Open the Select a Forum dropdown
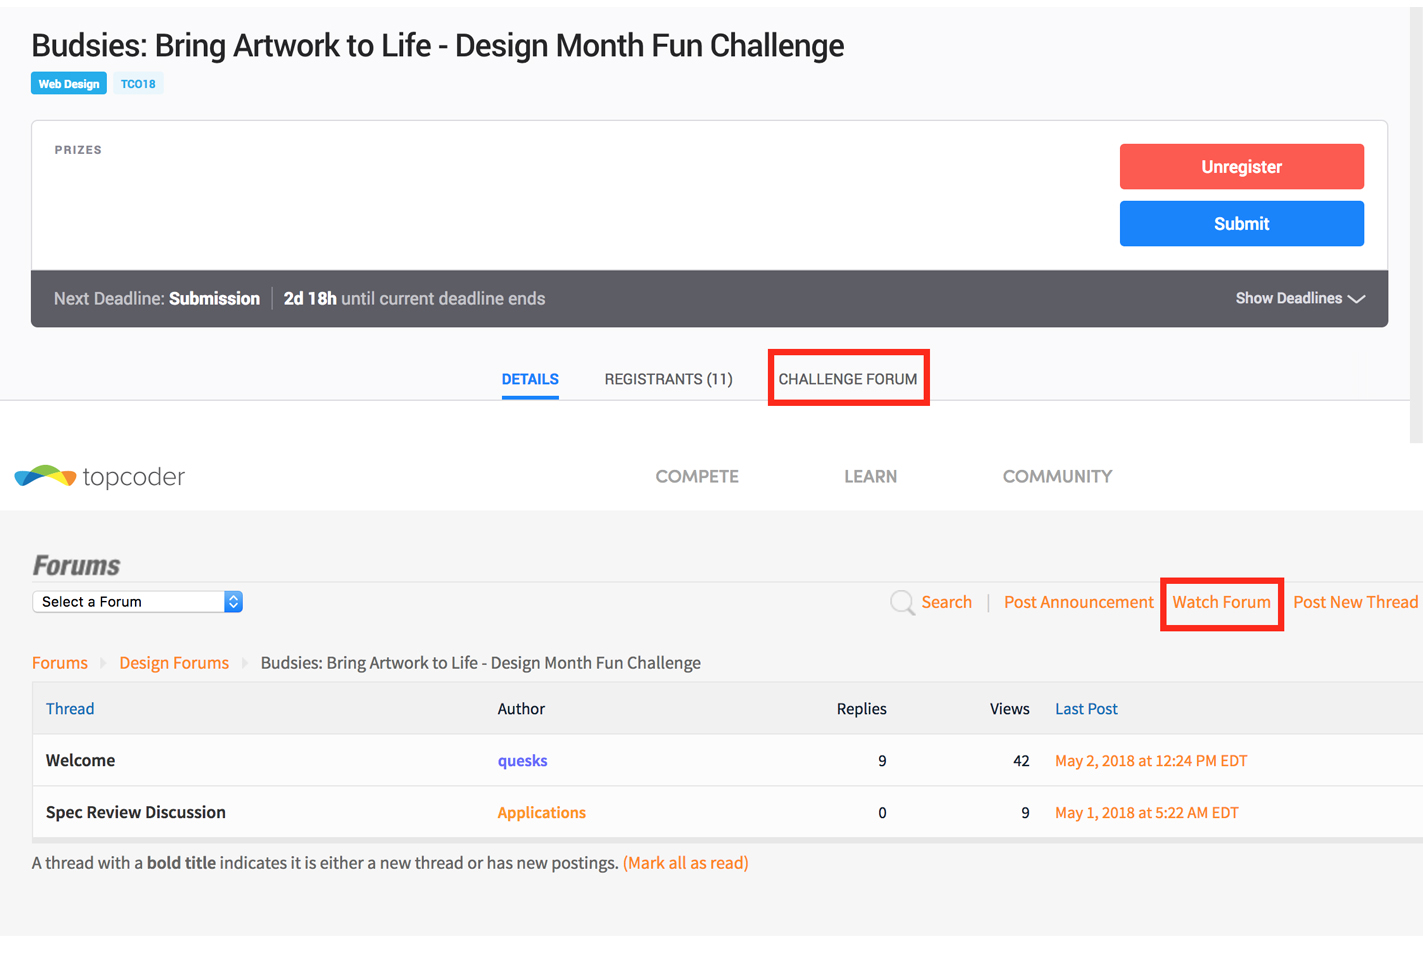This screenshot has height=960, width=1423. [138, 602]
